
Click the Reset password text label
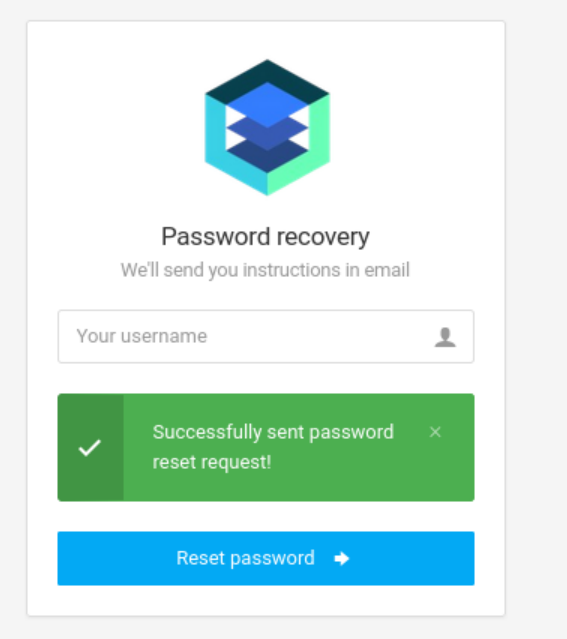pyautogui.click(x=245, y=558)
